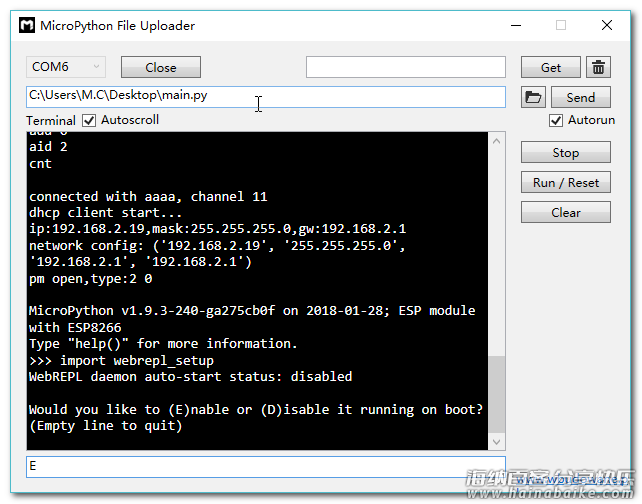Click the 'import webrepl_setup' line in terminal
642x504 pixels.
tap(137, 361)
